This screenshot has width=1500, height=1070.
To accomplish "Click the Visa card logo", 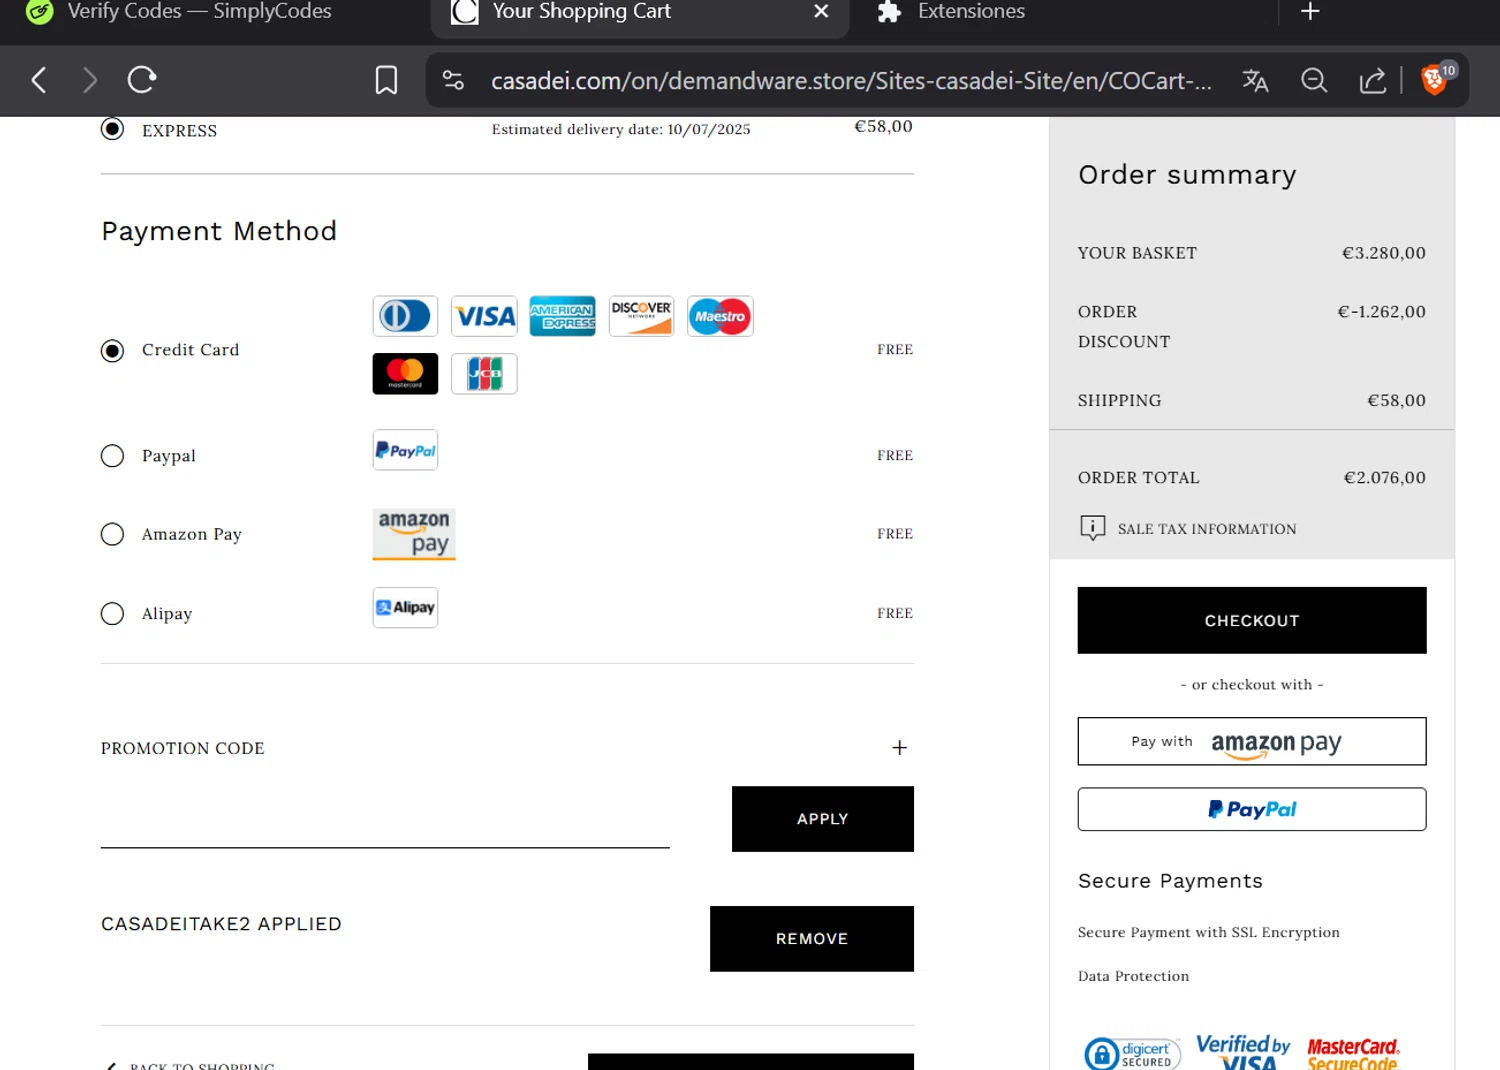I will tap(484, 316).
